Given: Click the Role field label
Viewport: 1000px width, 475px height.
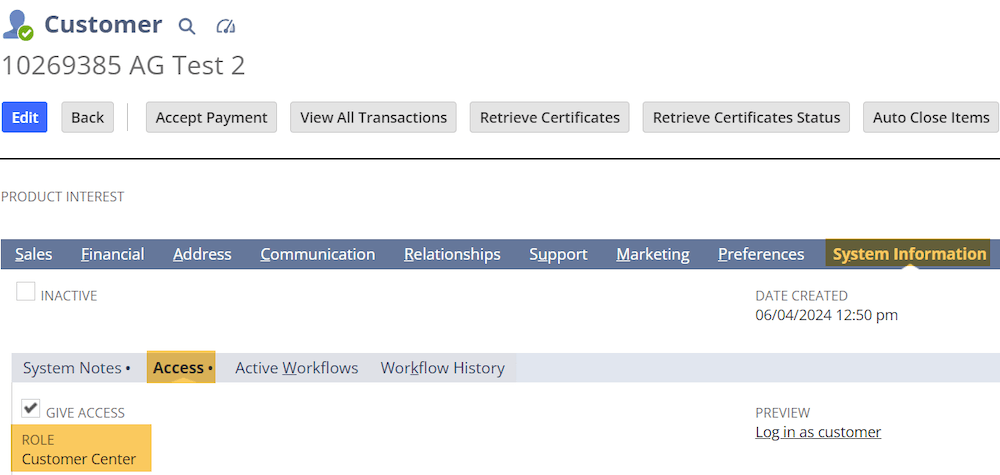Looking at the screenshot, I should 38,440.
